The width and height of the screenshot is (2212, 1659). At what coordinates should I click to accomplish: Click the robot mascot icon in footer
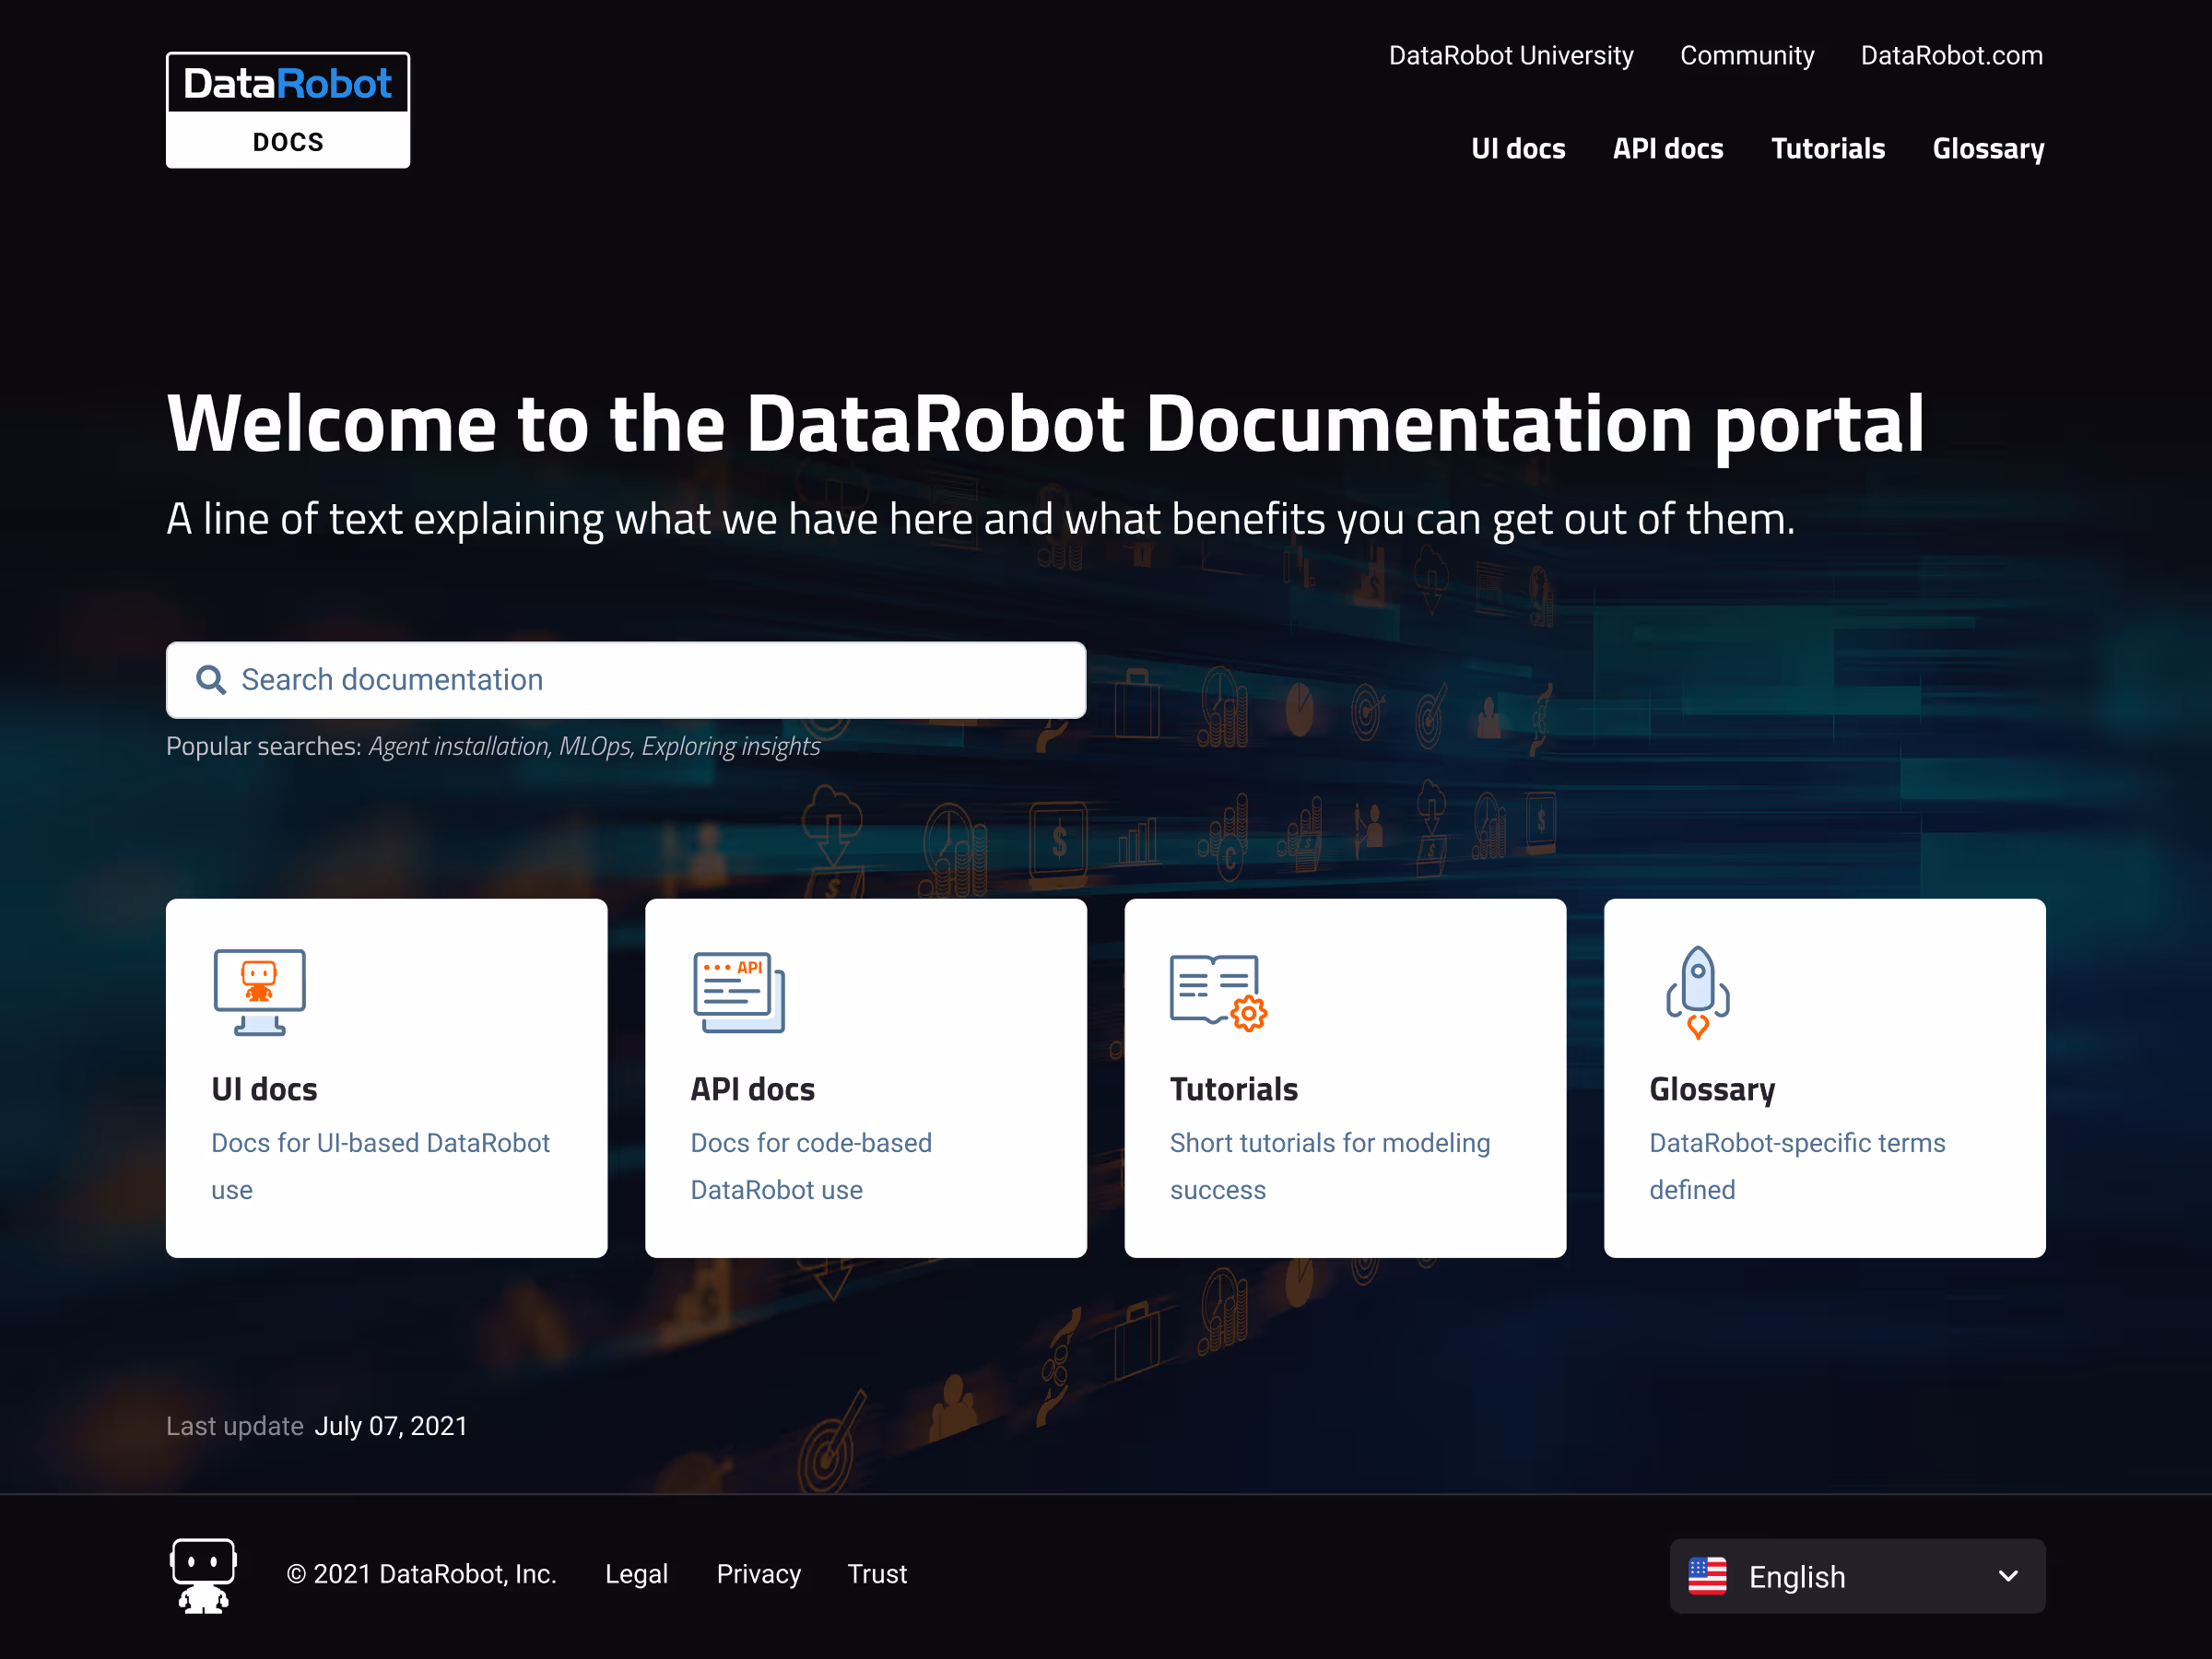click(203, 1575)
